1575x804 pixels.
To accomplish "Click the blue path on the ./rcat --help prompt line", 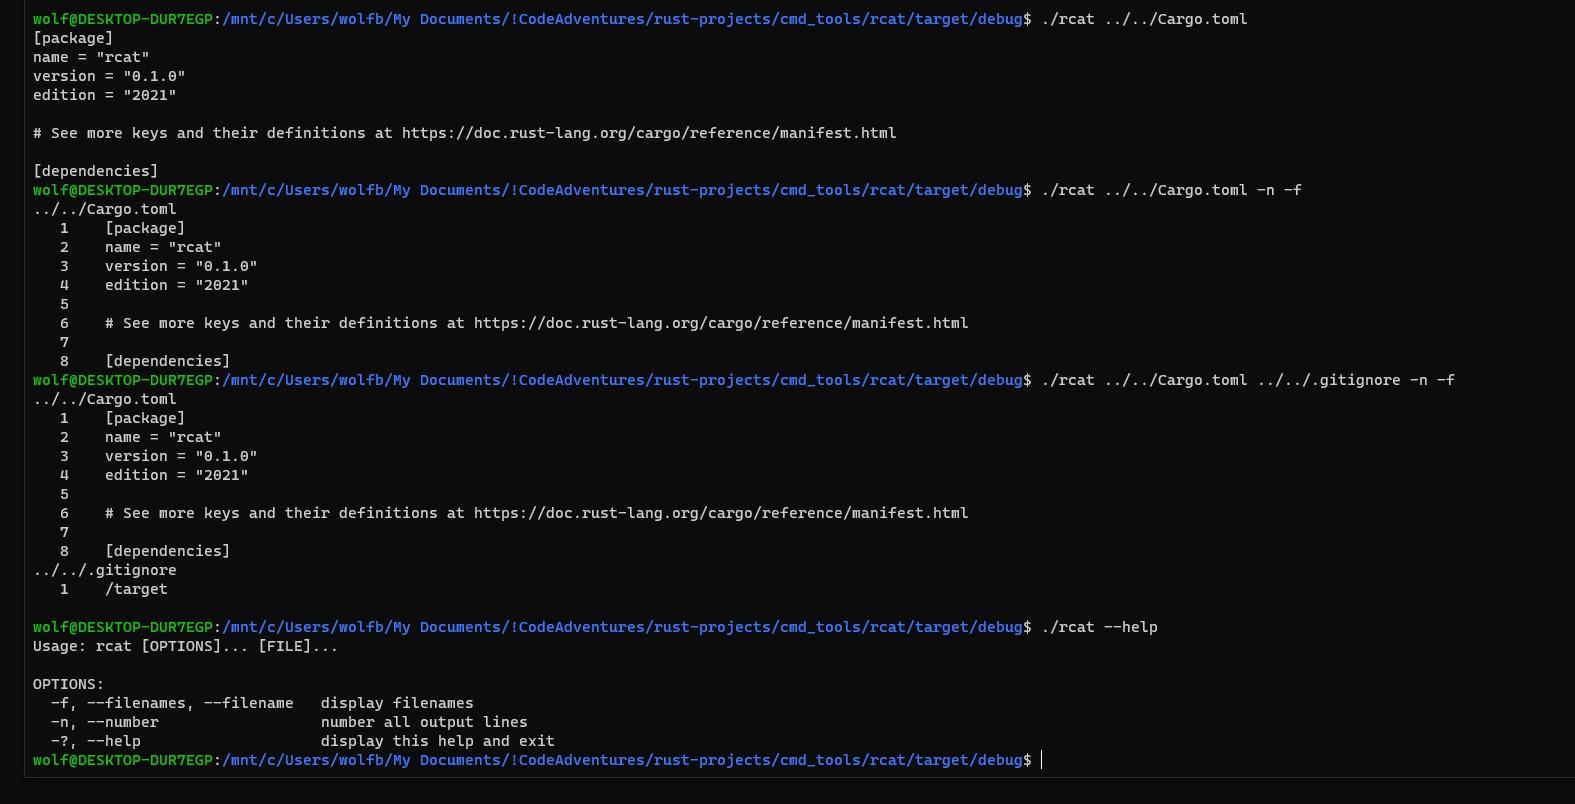I will point(622,627).
